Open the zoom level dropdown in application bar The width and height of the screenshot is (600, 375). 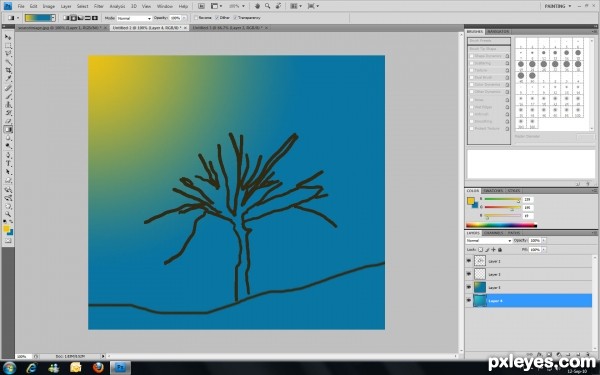(243, 6)
